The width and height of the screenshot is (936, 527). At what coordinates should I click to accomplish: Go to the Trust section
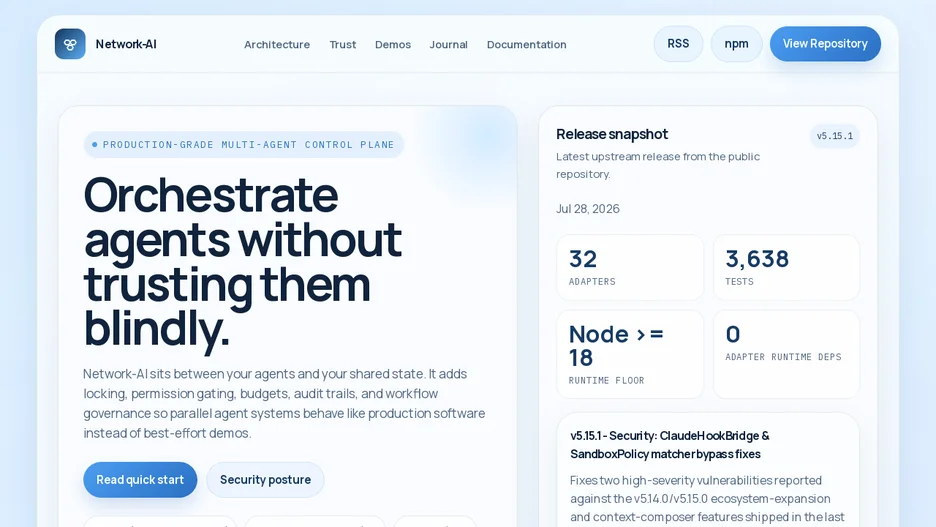tap(343, 45)
